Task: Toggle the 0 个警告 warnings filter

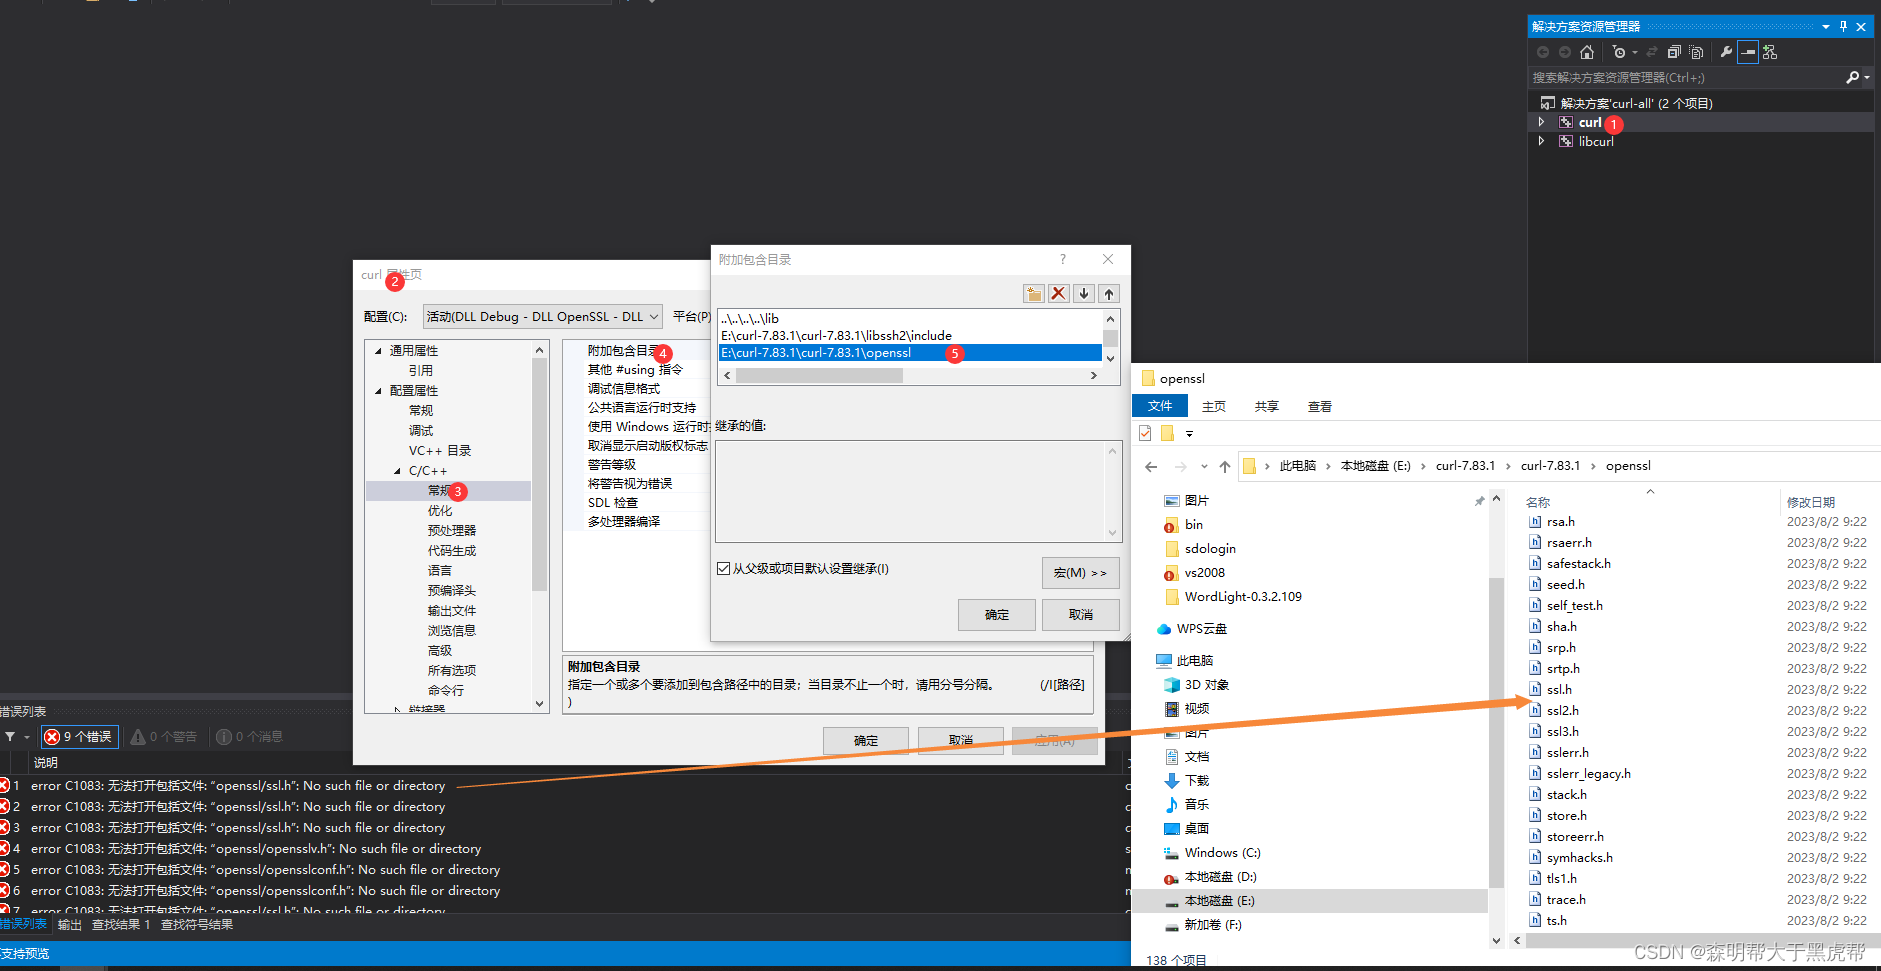Action: click(x=164, y=737)
